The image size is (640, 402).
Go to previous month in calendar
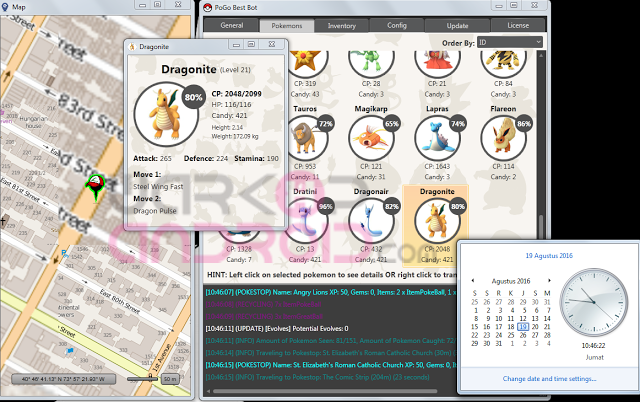(473, 280)
